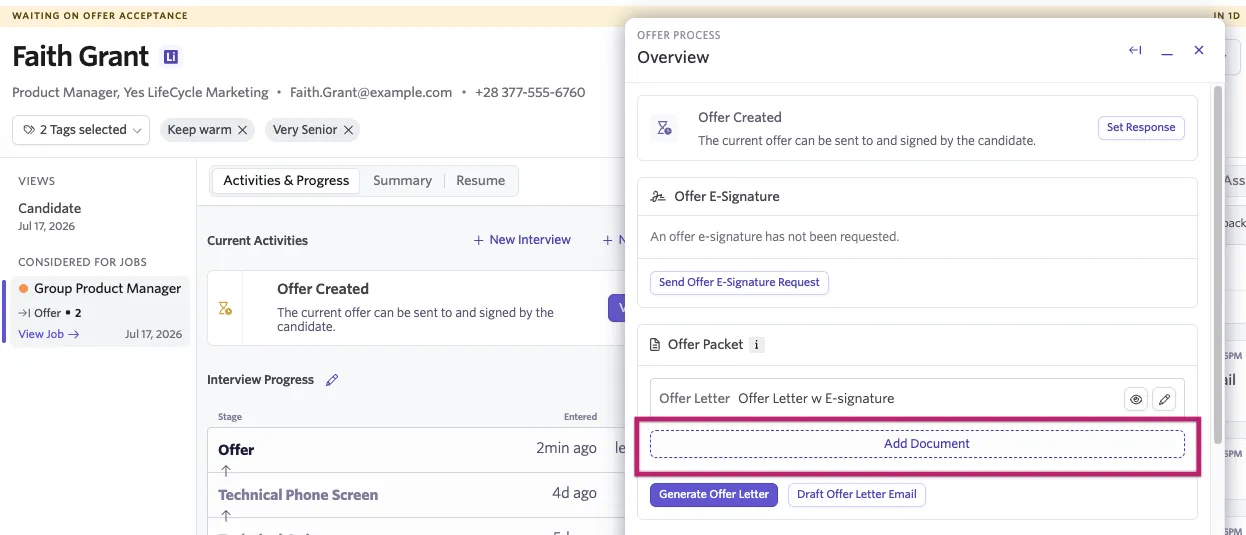Click the Generate Offer Letter button

[714, 495]
